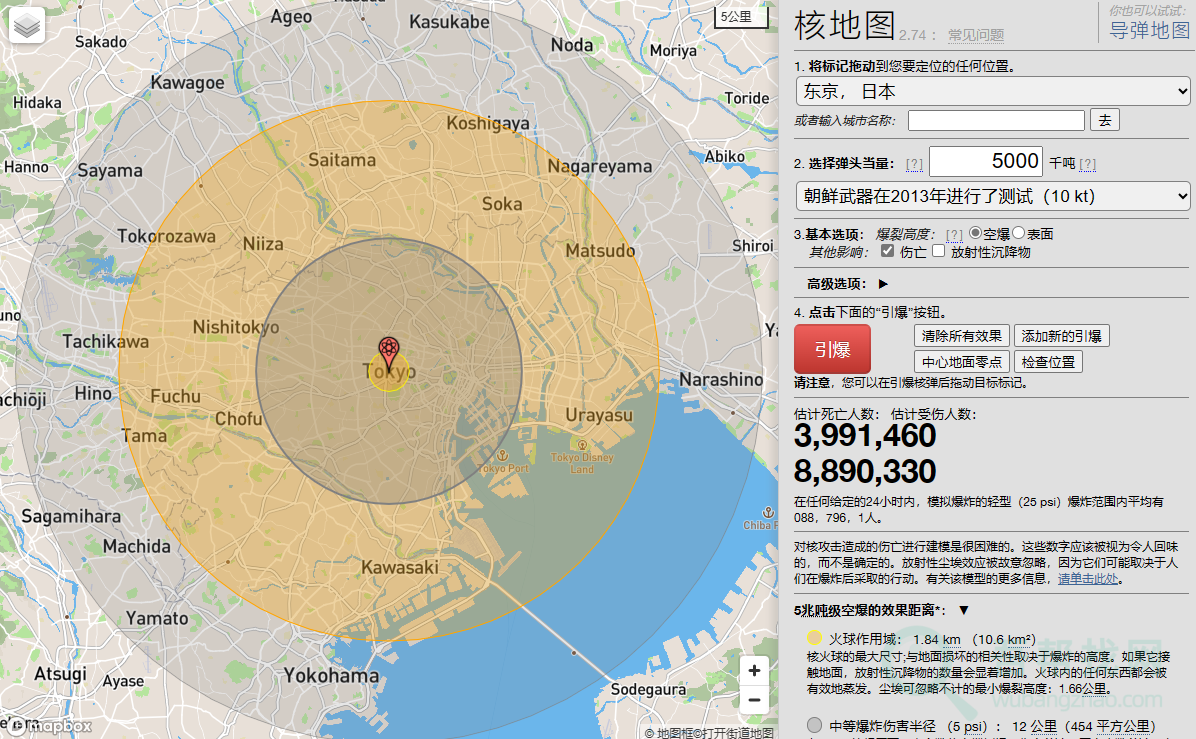Open the warhead preset dropdown

click(992, 195)
